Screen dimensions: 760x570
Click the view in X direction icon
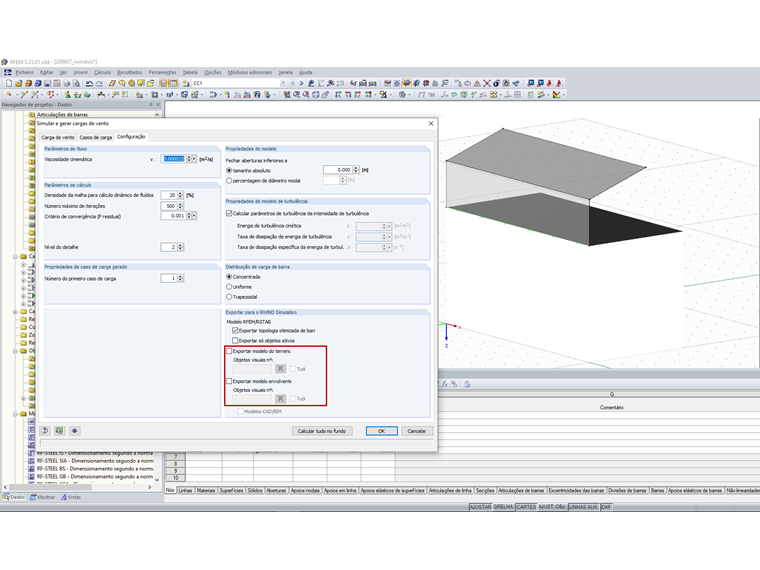tap(338, 95)
